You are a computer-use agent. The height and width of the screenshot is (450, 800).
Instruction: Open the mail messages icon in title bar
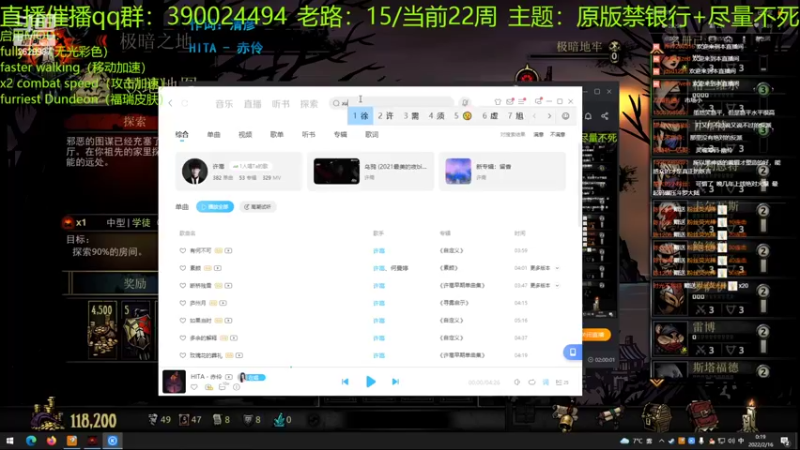coord(510,102)
